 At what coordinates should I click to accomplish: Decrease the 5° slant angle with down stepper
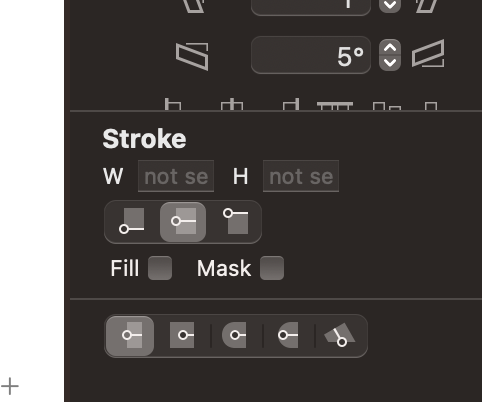pyautogui.click(x=390, y=63)
